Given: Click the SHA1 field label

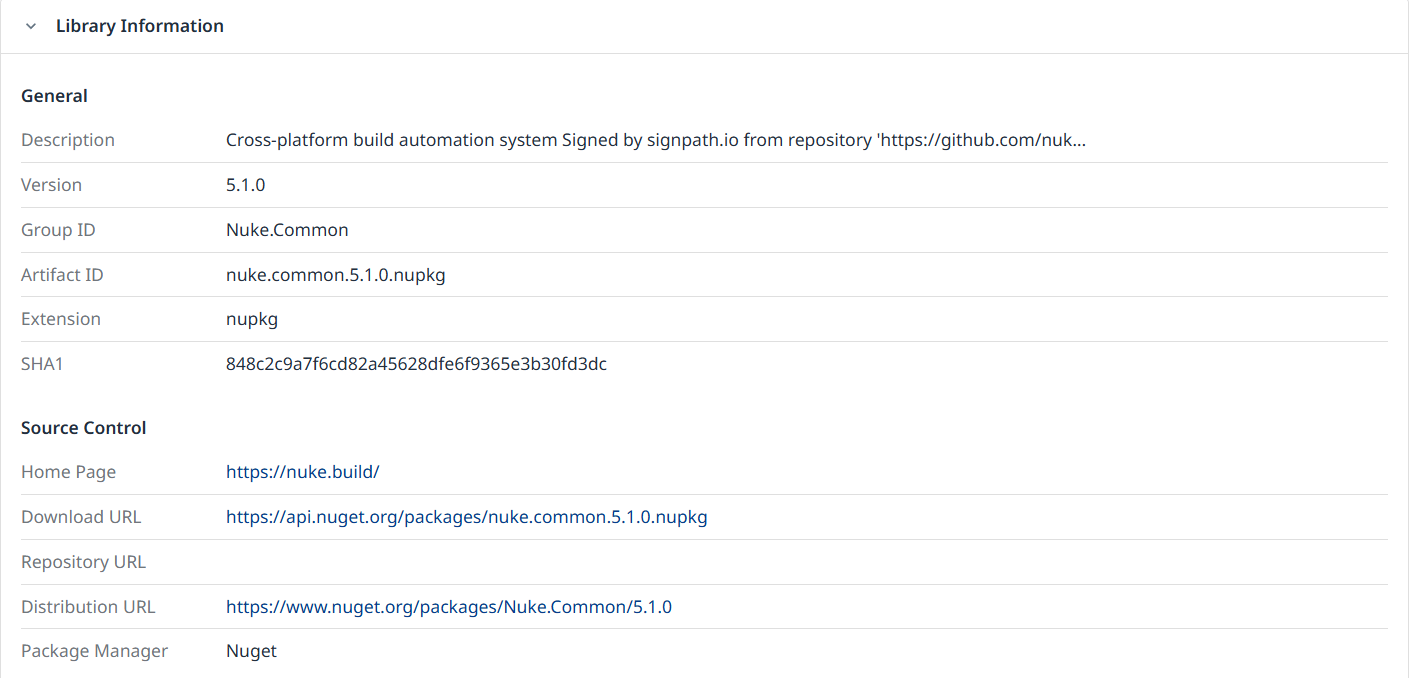Looking at the screenshot, I should pos(42,364).
